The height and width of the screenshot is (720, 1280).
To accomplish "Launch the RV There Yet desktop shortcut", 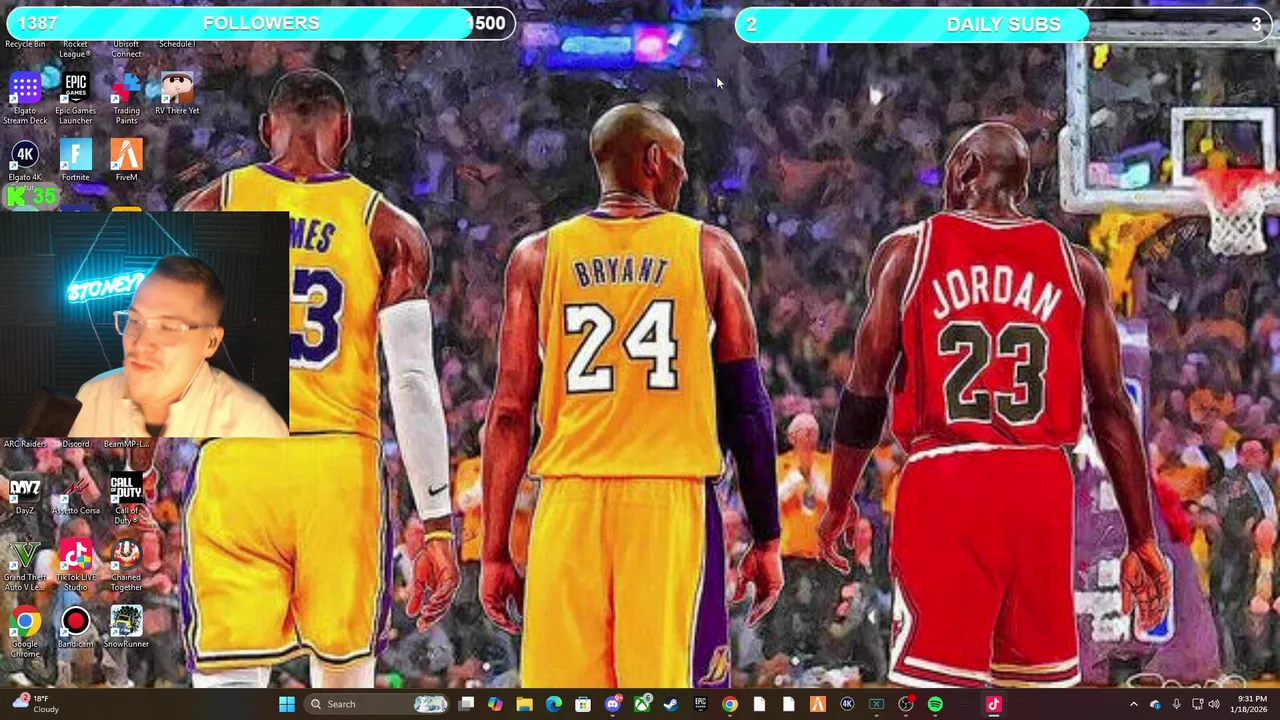I will tap(177, 94).
